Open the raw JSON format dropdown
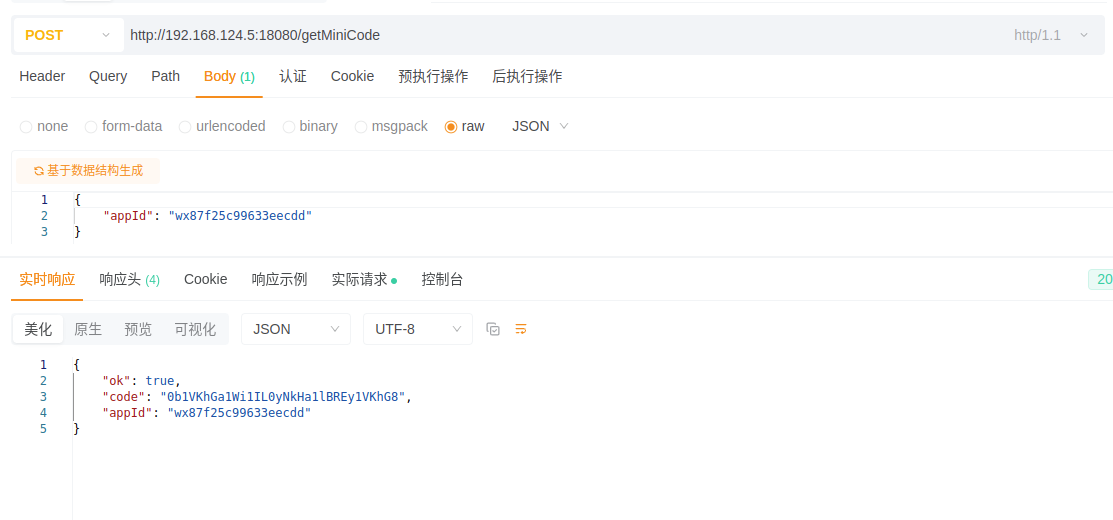The width and height of the screenshot is (1113, 520). coord(540,126)
